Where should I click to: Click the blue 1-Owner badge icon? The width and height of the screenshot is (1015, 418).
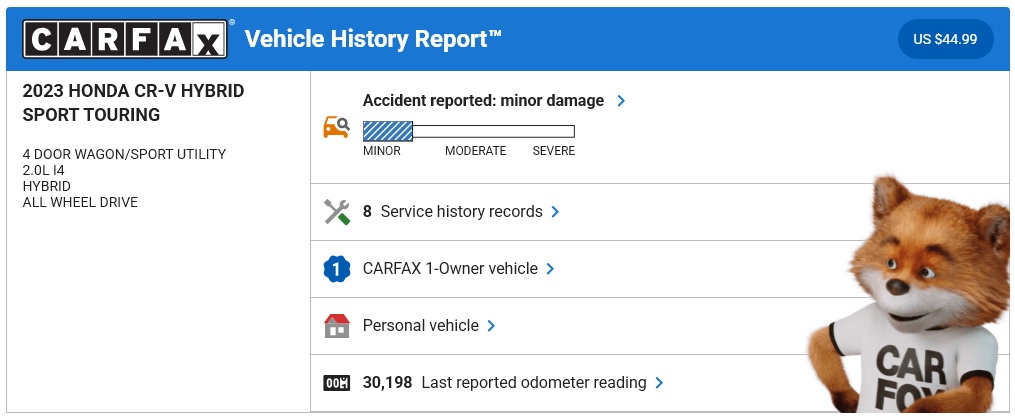pos(337,269)
